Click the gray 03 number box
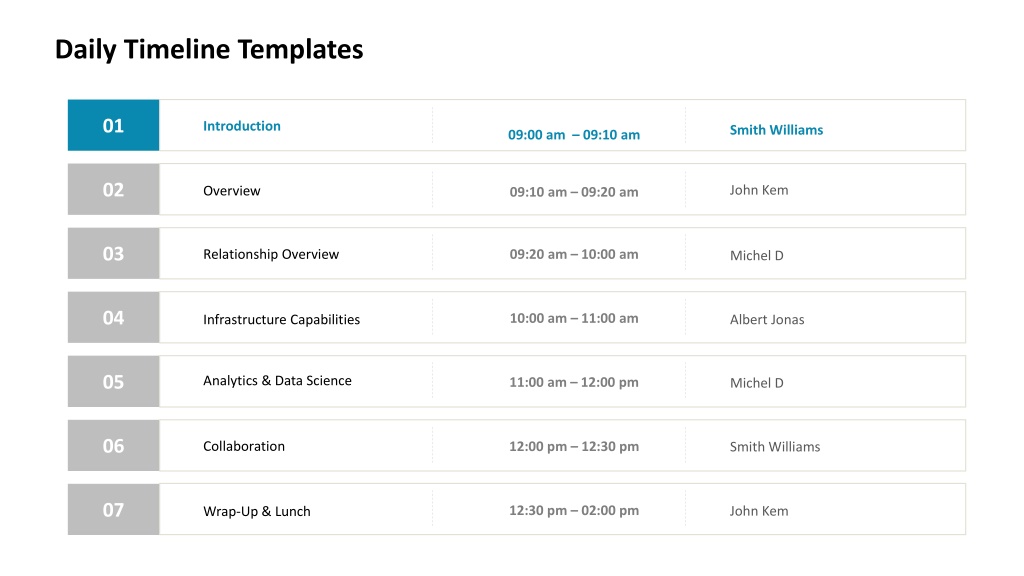 click(x=114, y=253)
